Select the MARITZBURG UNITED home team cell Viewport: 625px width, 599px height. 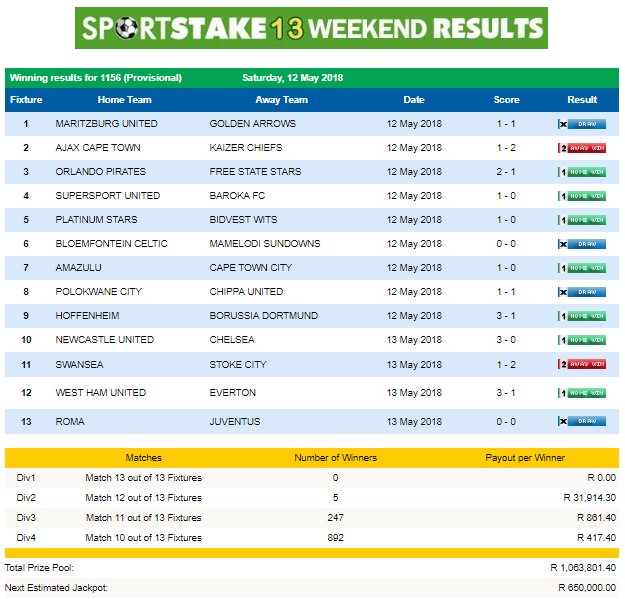point(106,124)
